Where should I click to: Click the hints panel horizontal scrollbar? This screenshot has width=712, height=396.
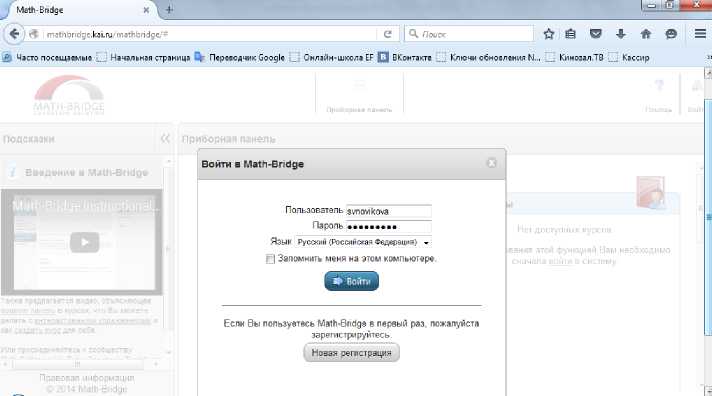coord(79,364)
